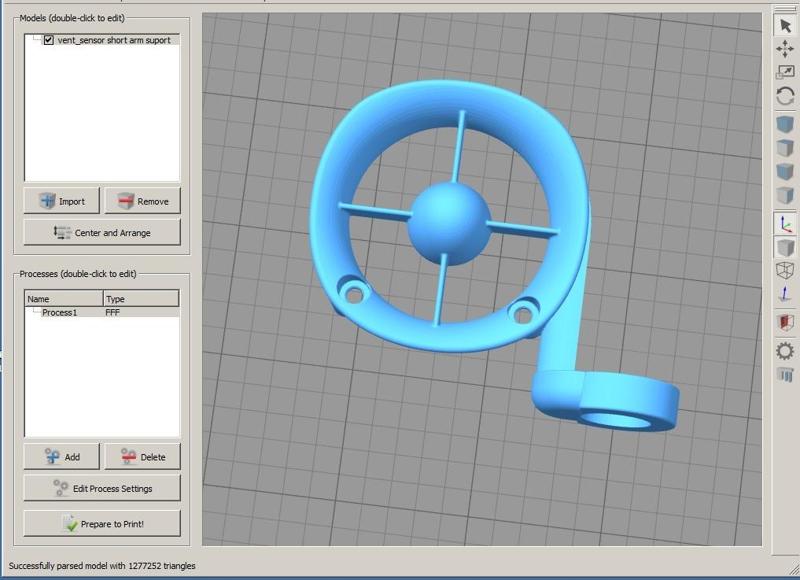
Task: Remove the selected model
Action: point(142,201)
